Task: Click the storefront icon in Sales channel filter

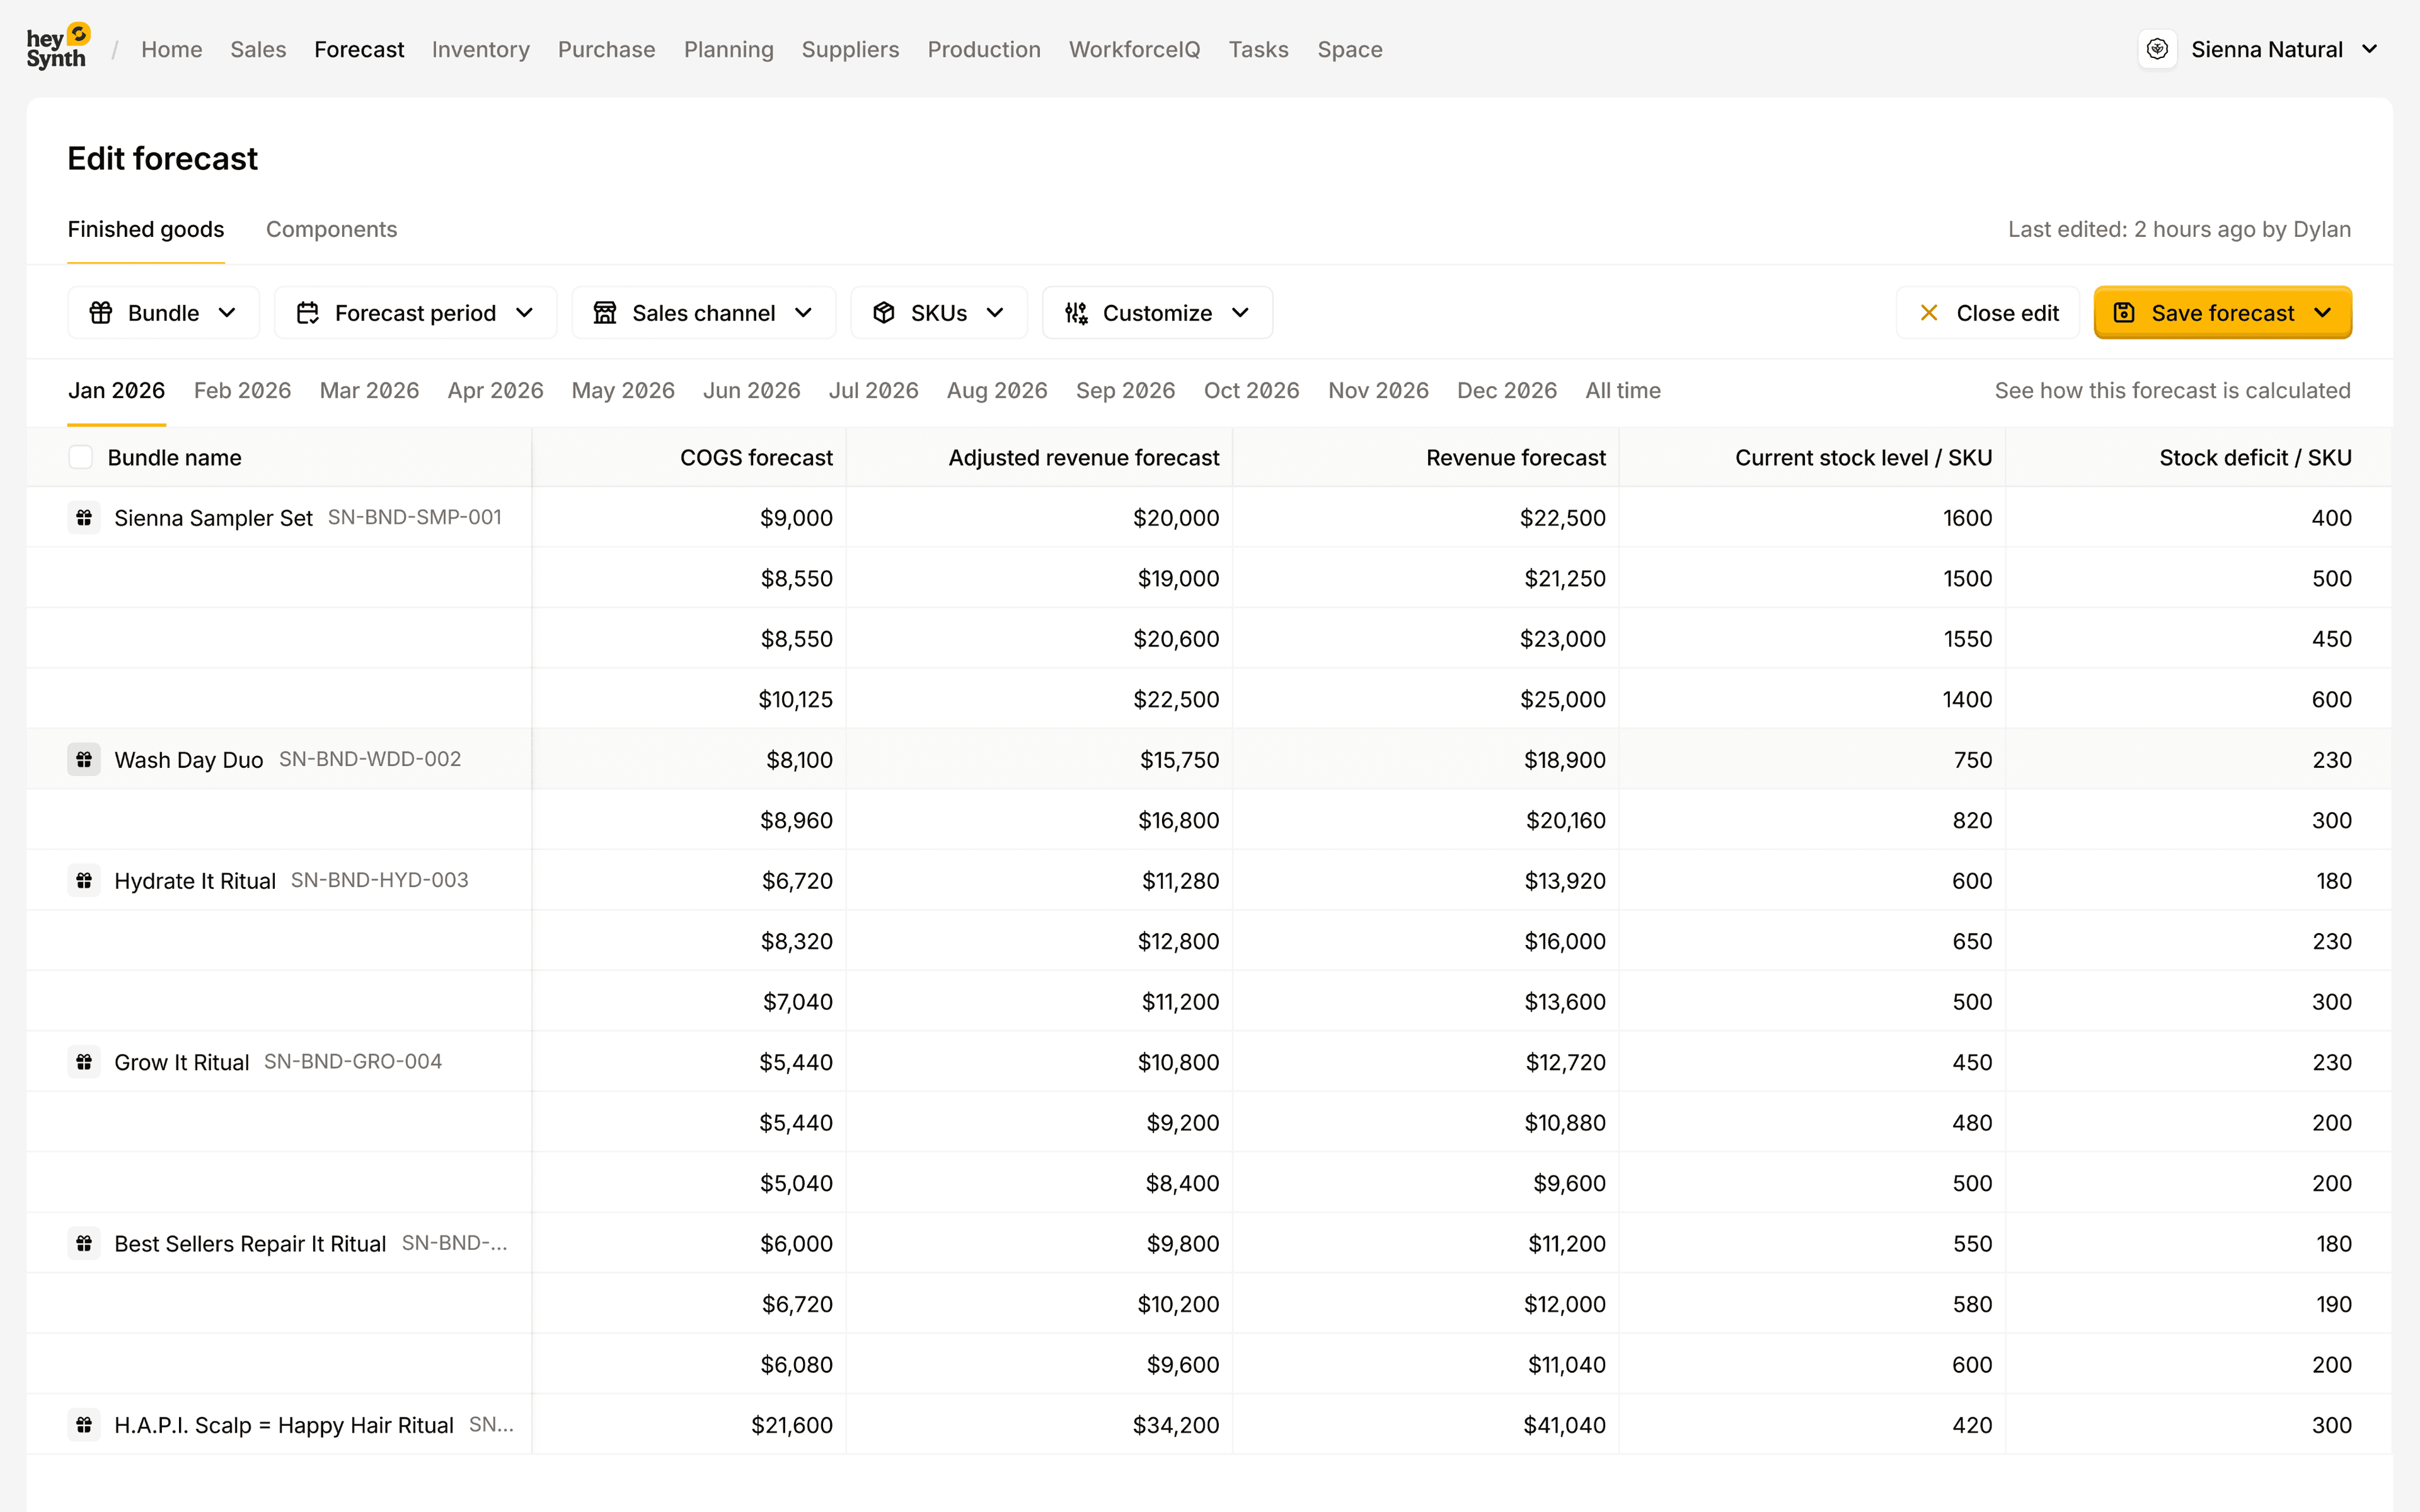Action: [x=605, y=312]
